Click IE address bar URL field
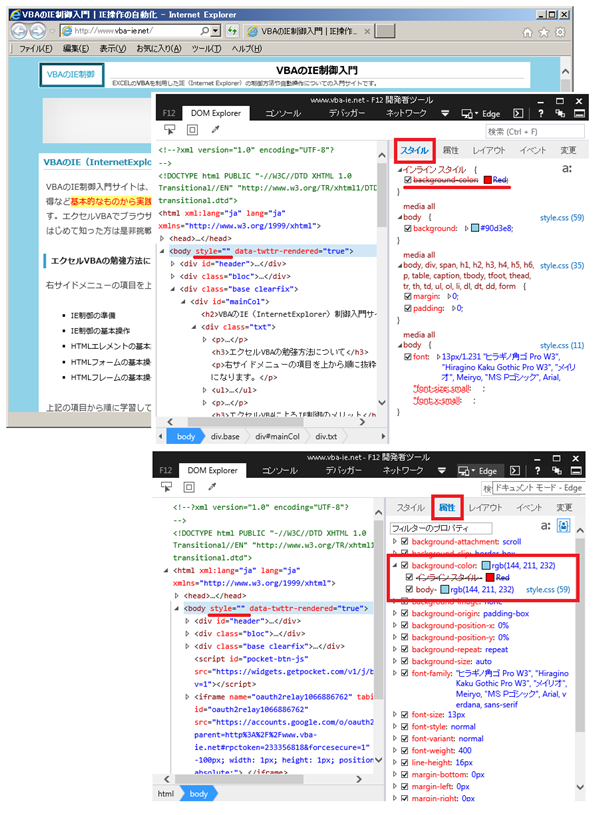 (x=131, y=31)
